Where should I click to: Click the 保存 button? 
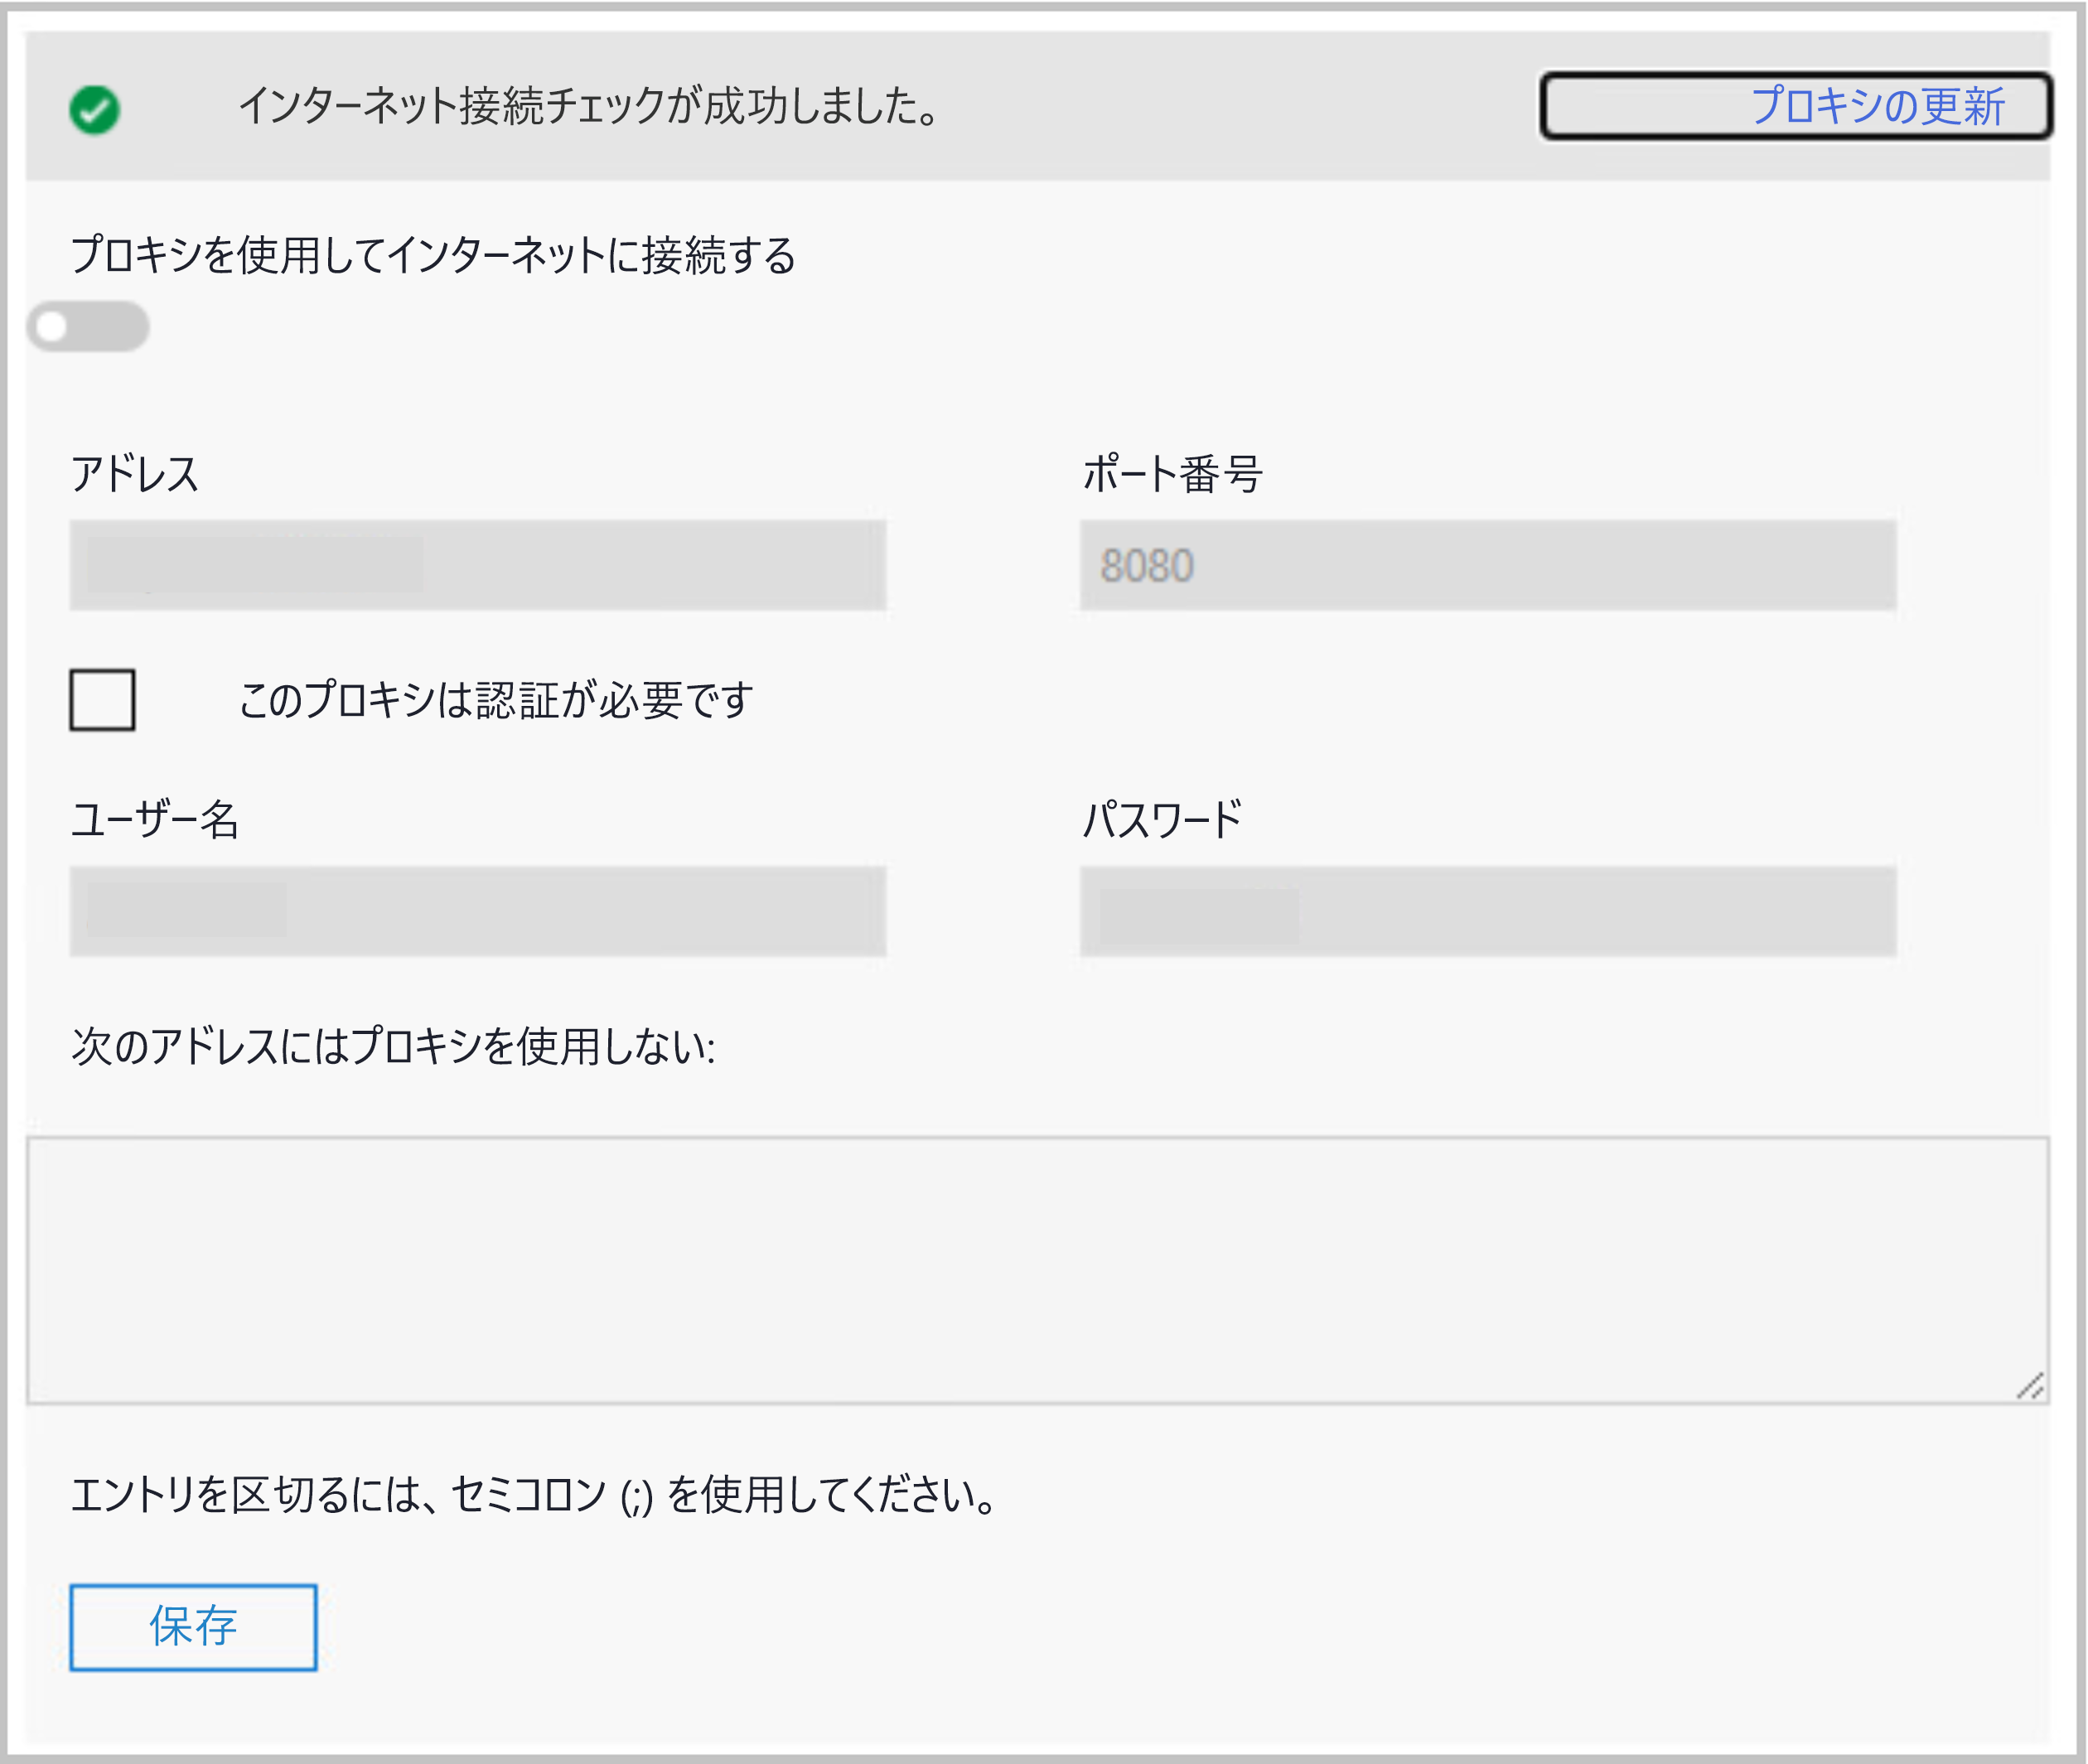193,1627
